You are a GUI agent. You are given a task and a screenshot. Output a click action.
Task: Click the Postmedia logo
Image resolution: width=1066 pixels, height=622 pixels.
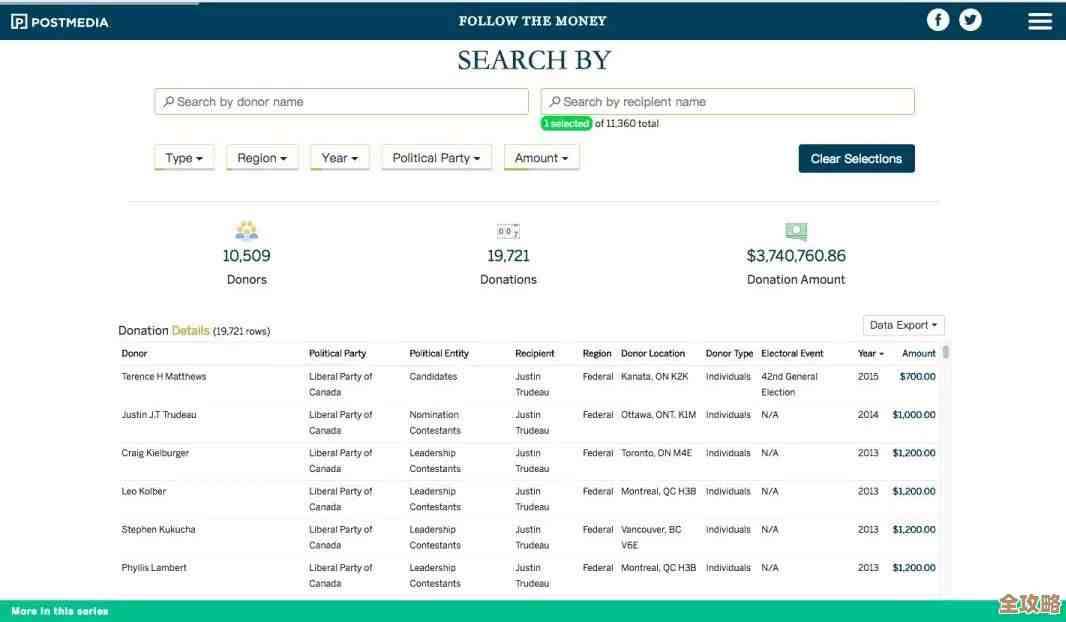tap(59, 22)
